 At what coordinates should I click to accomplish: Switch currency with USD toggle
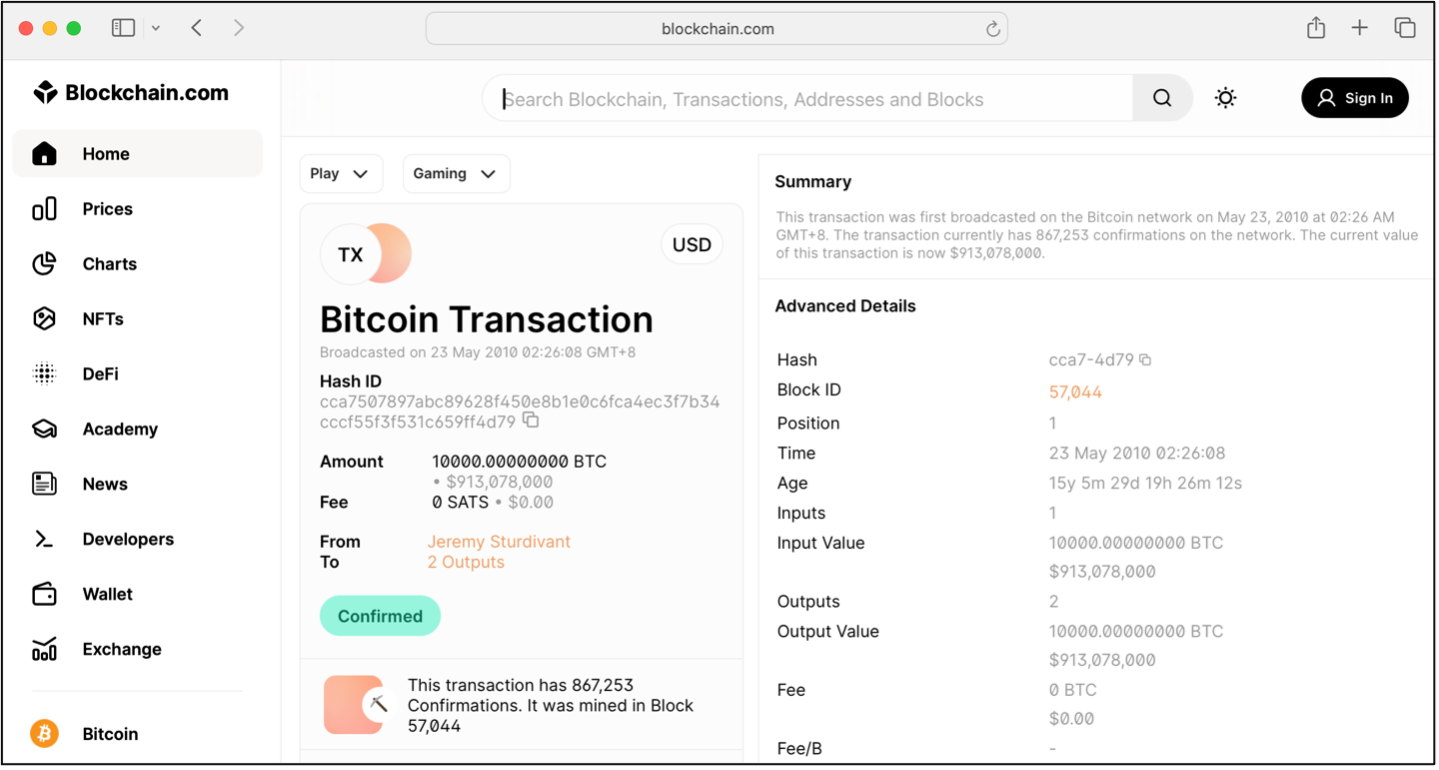click(x=691, y=245)
